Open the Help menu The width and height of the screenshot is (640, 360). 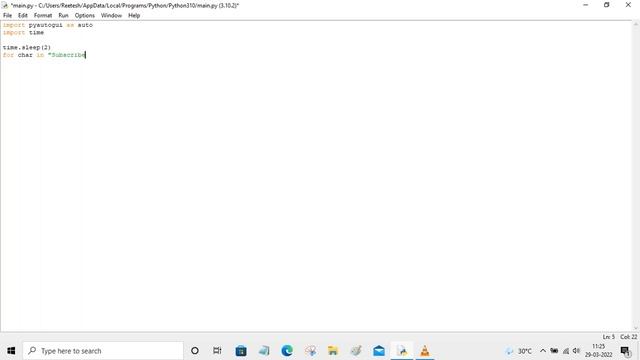[x=134, y=16]
